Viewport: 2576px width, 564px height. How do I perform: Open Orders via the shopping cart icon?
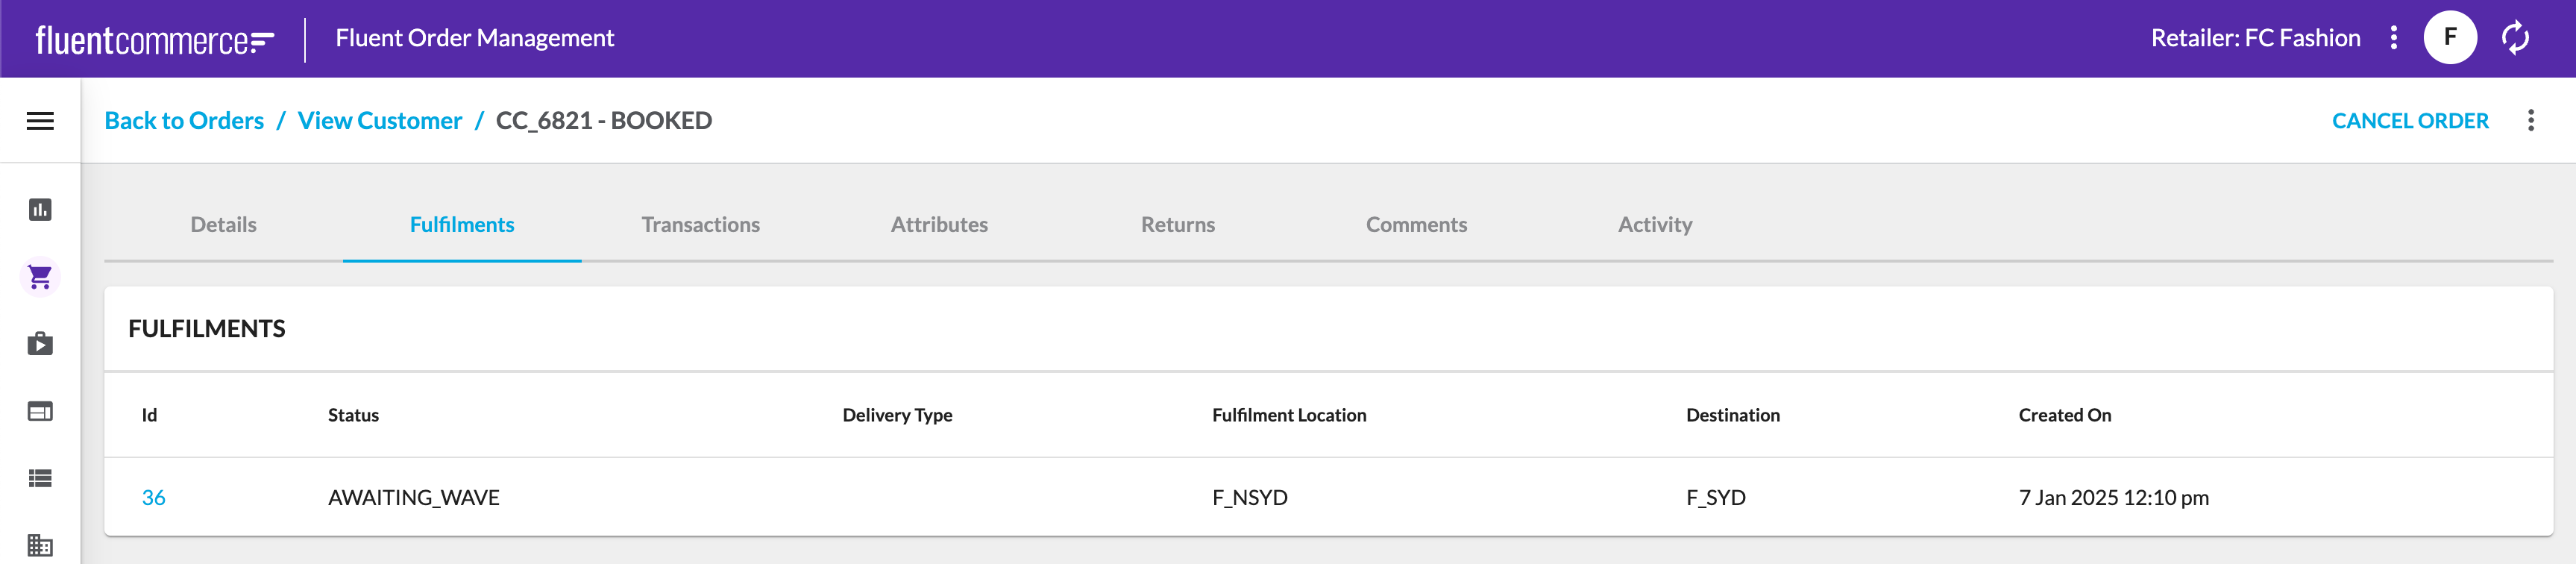point(40,277)
